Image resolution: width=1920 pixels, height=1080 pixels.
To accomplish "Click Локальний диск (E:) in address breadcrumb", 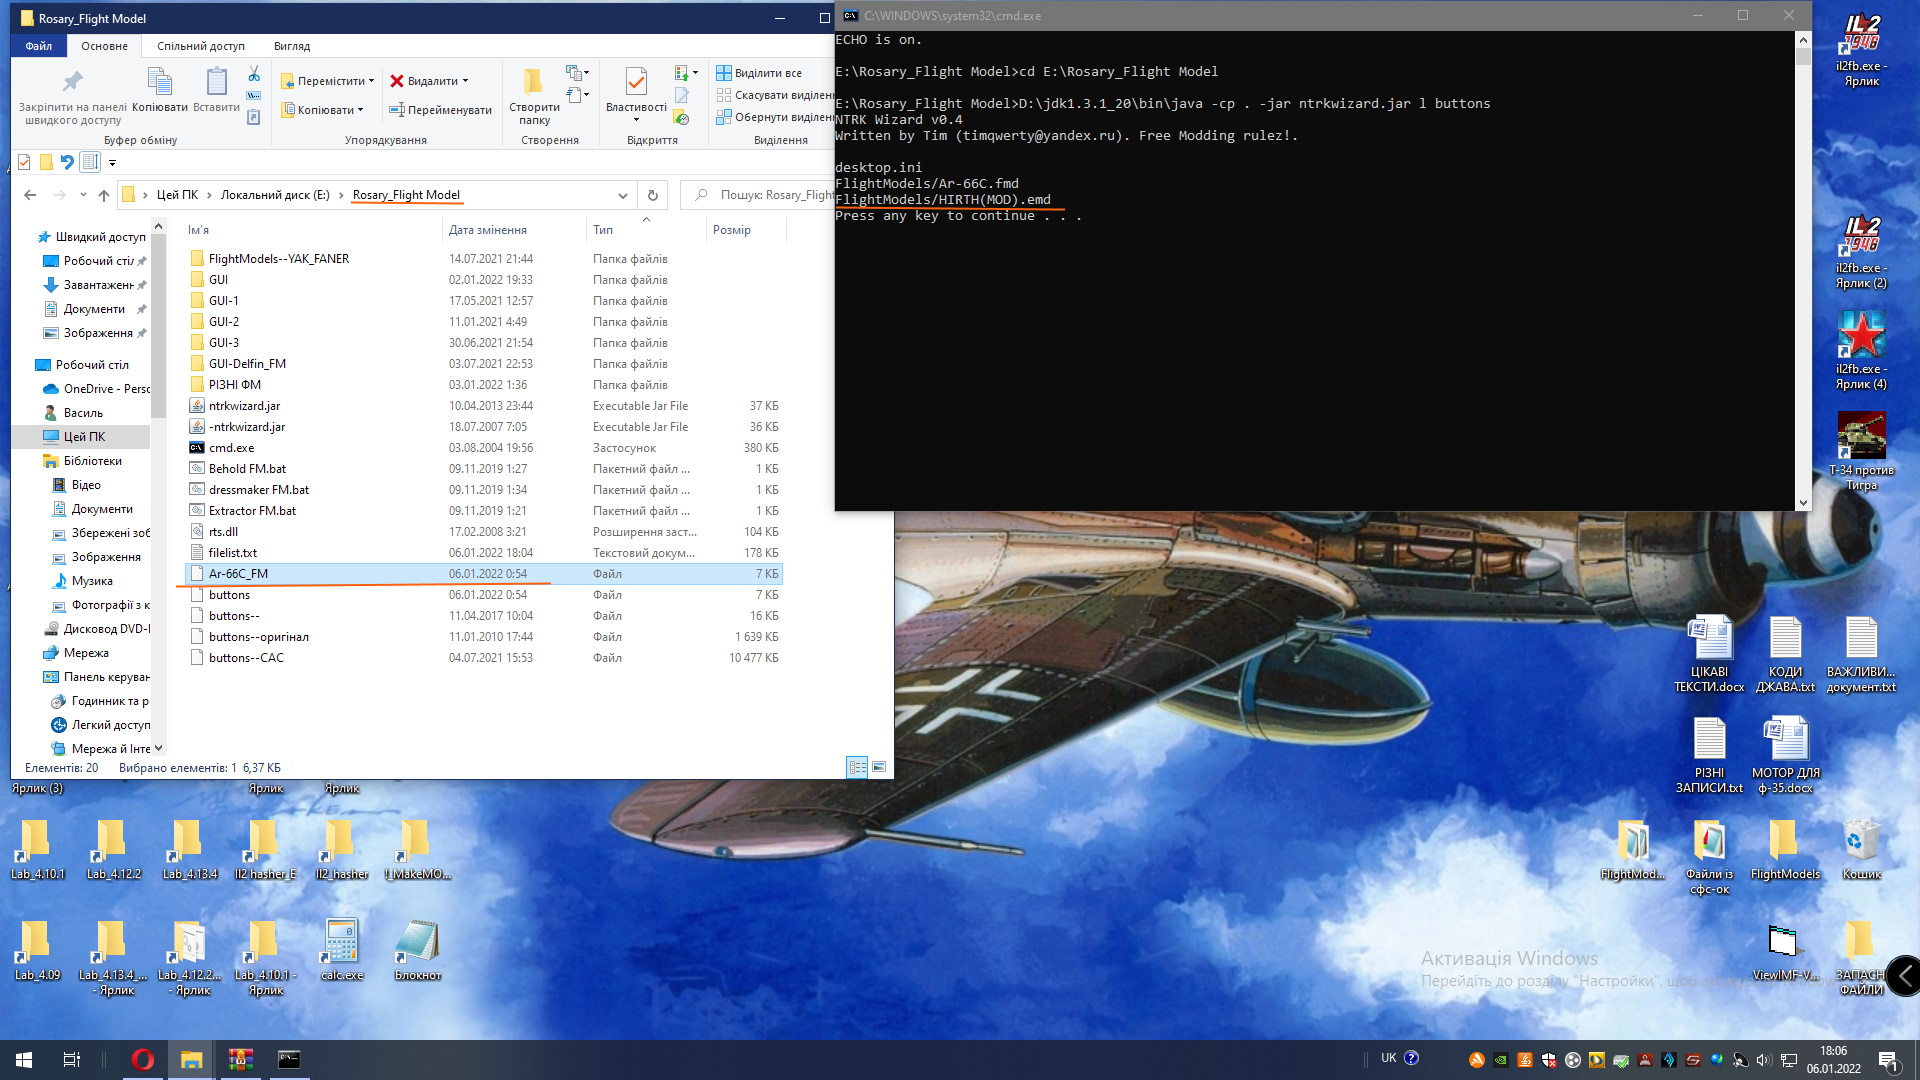I will coord(275,195).
